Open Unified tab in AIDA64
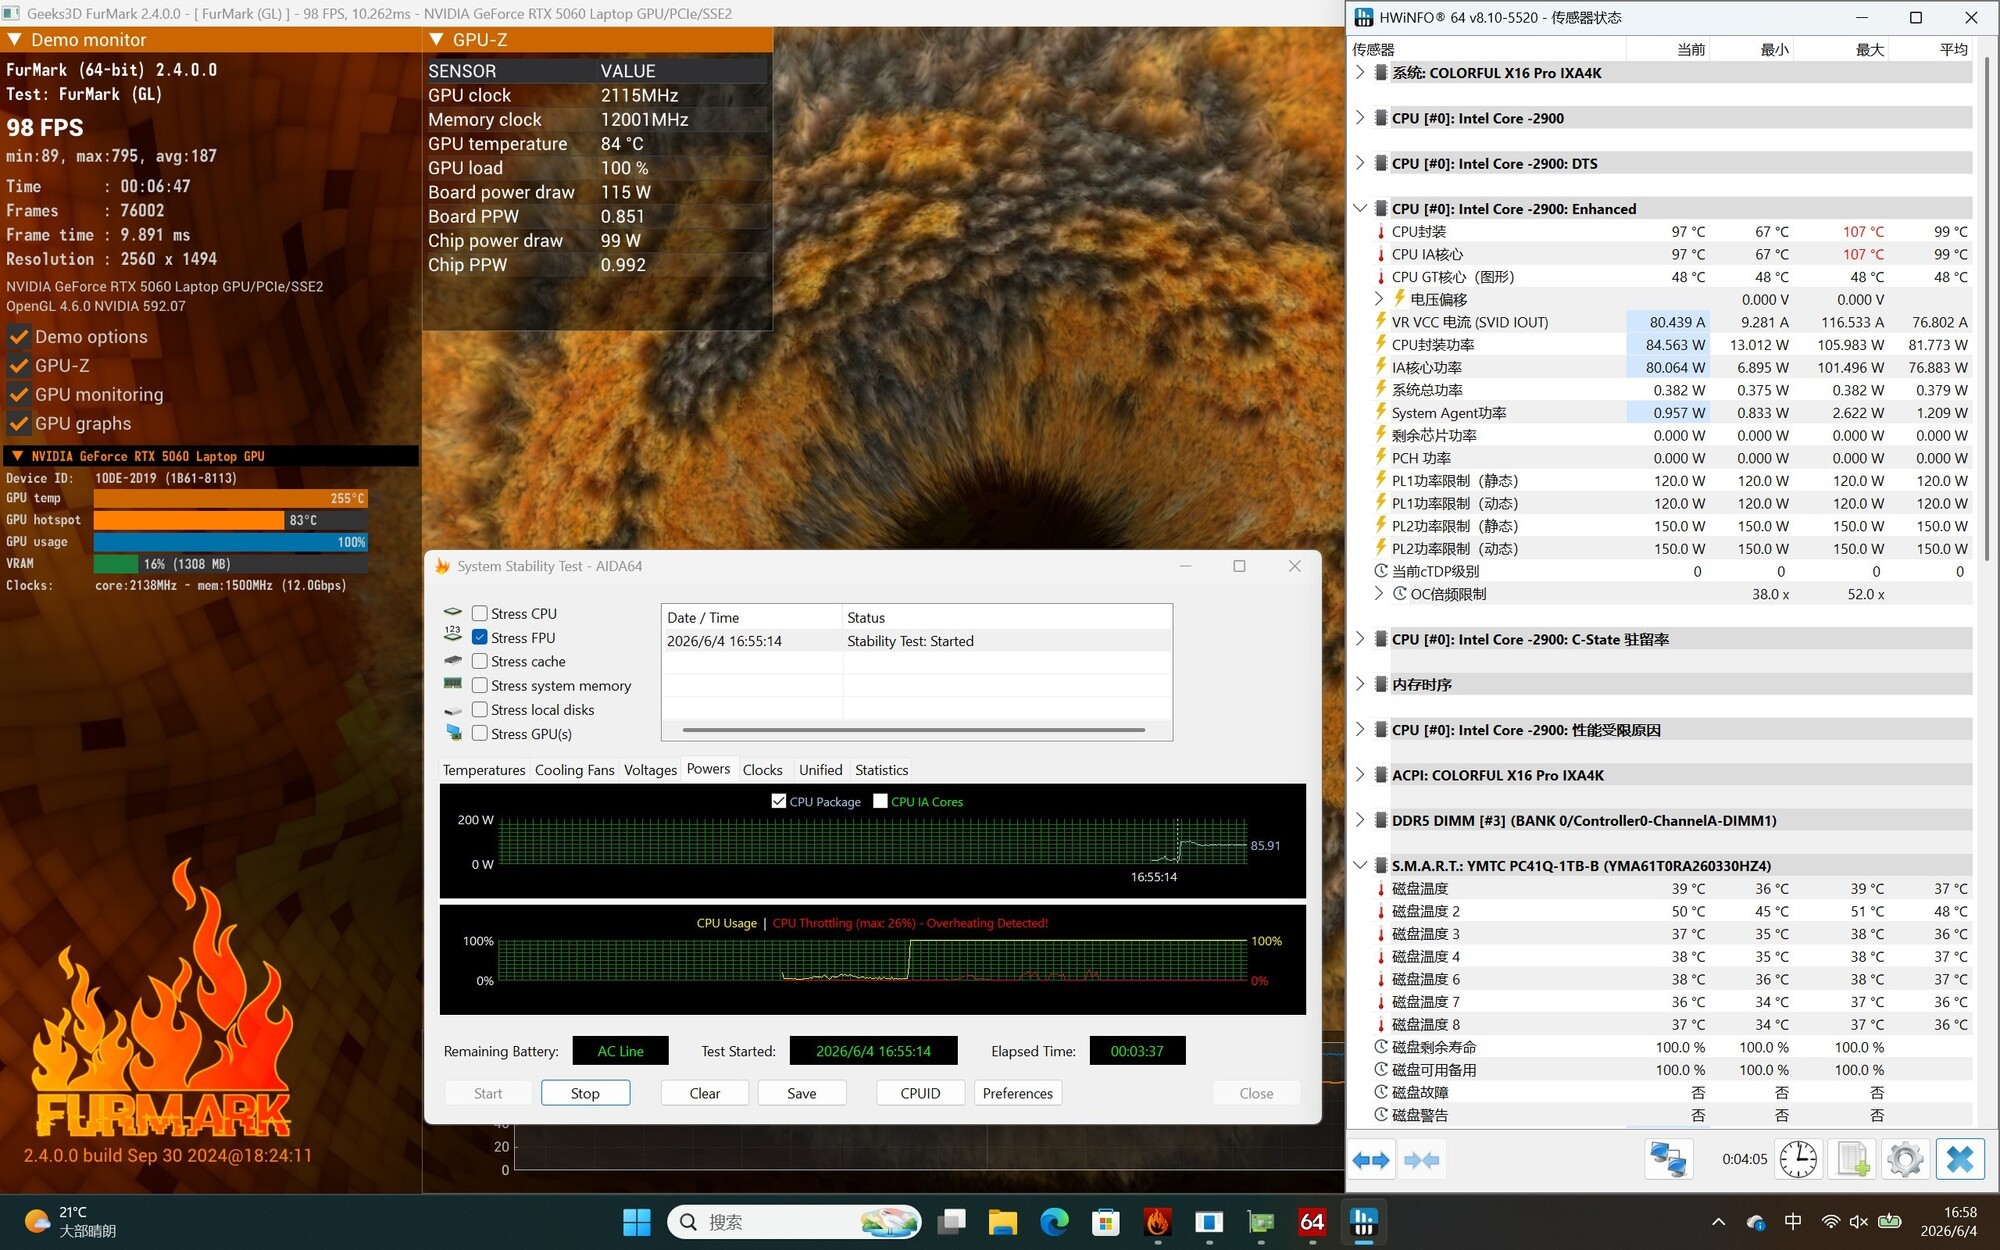The width and height of the screenshot is (2000, 1250). (820, 770)
